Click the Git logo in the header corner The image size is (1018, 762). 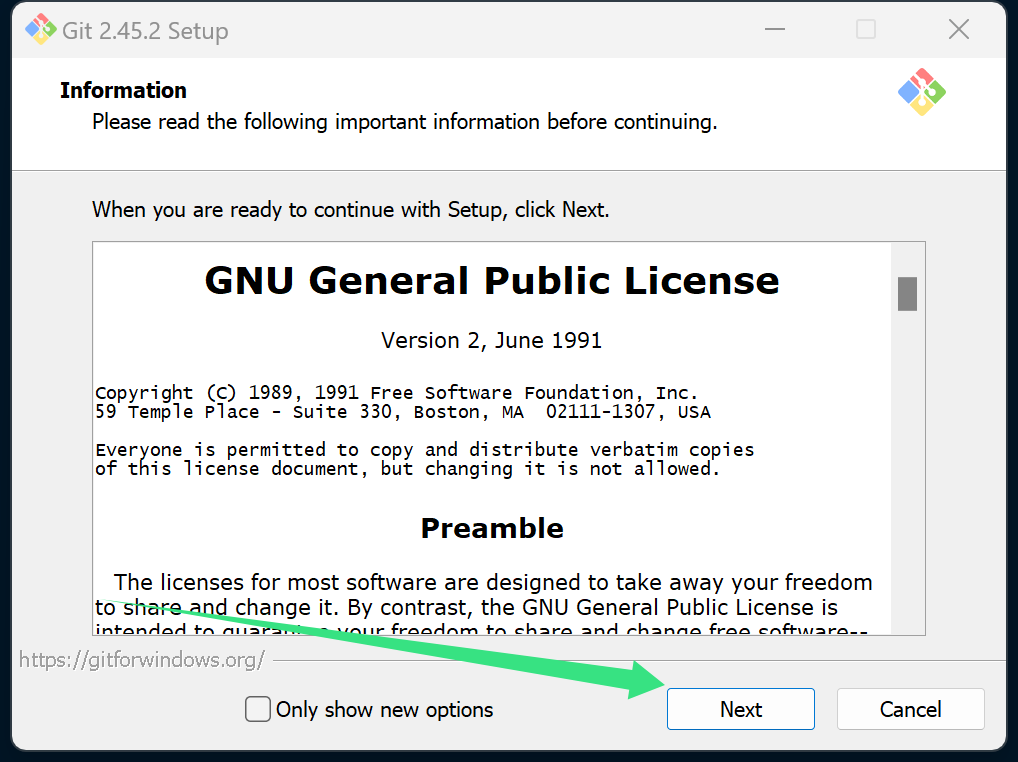coord(921,92)
